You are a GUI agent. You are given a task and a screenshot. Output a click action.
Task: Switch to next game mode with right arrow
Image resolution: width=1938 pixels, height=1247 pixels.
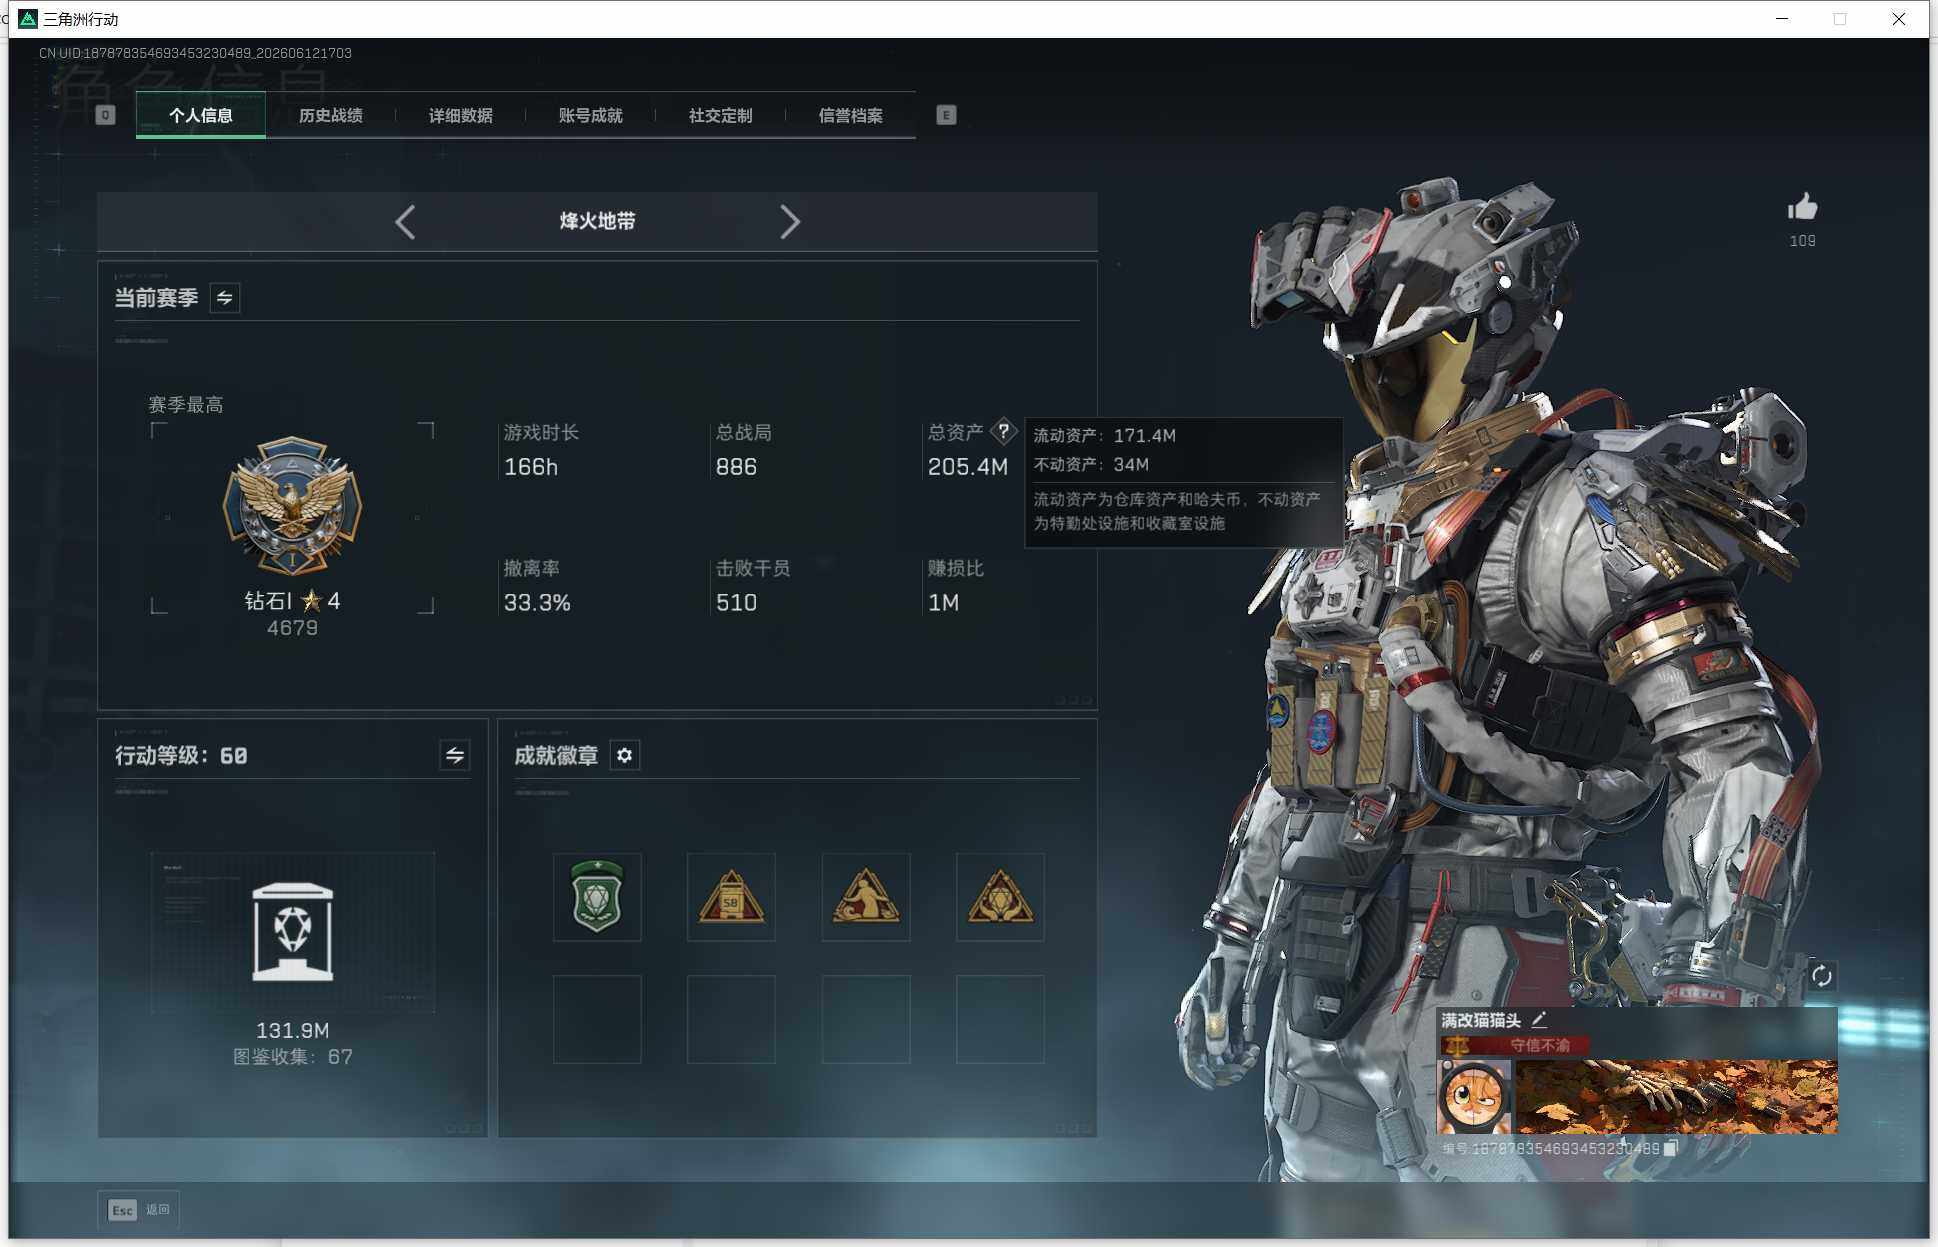[x=790, y=222]
